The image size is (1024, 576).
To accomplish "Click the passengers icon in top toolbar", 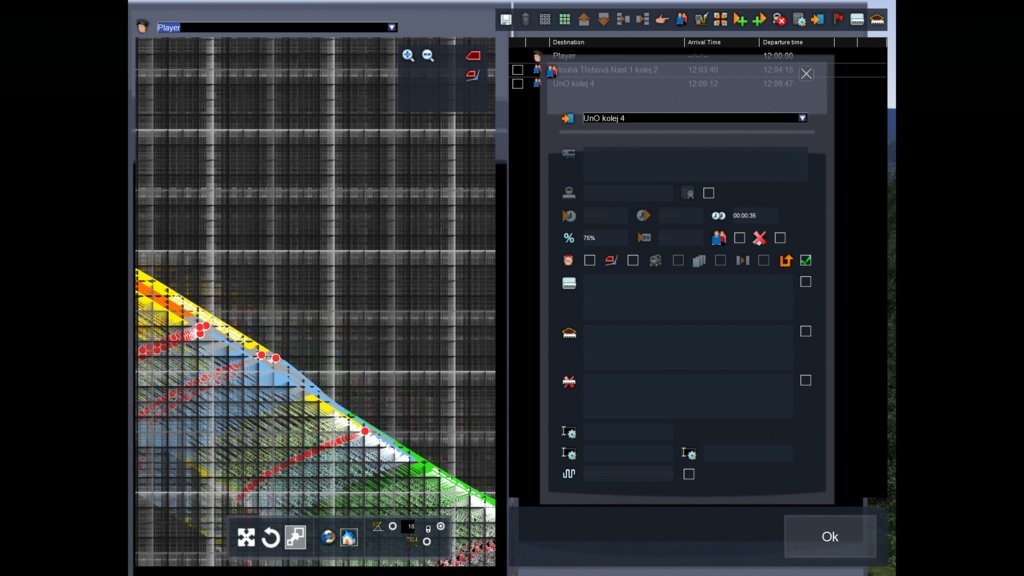I will (682, 20).
